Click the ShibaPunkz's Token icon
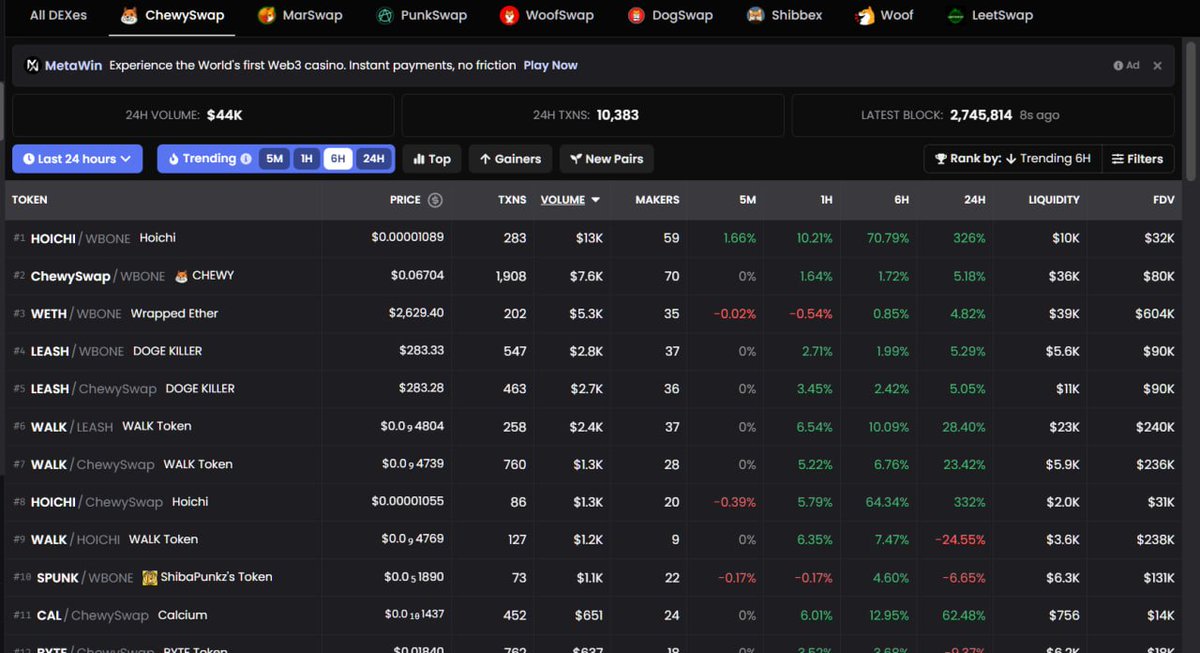Image resolution: width=1200 pixels, height=653 pixels. [x=149, y=577]
